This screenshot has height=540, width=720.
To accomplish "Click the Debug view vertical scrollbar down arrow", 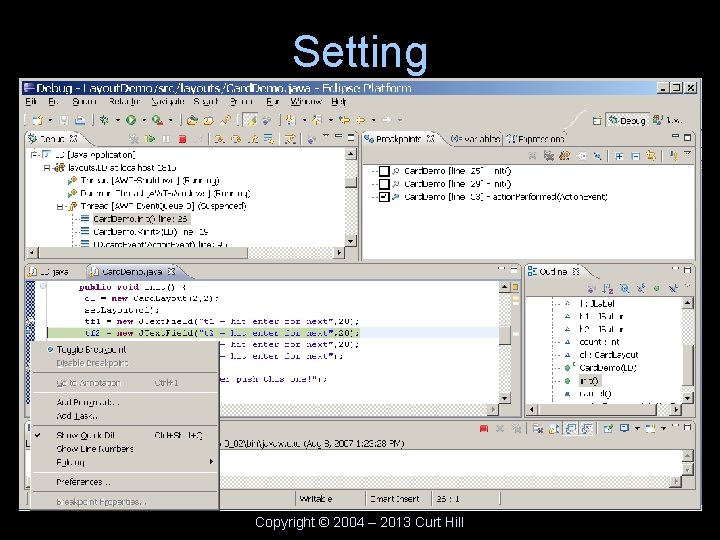I will coord(351,241).
